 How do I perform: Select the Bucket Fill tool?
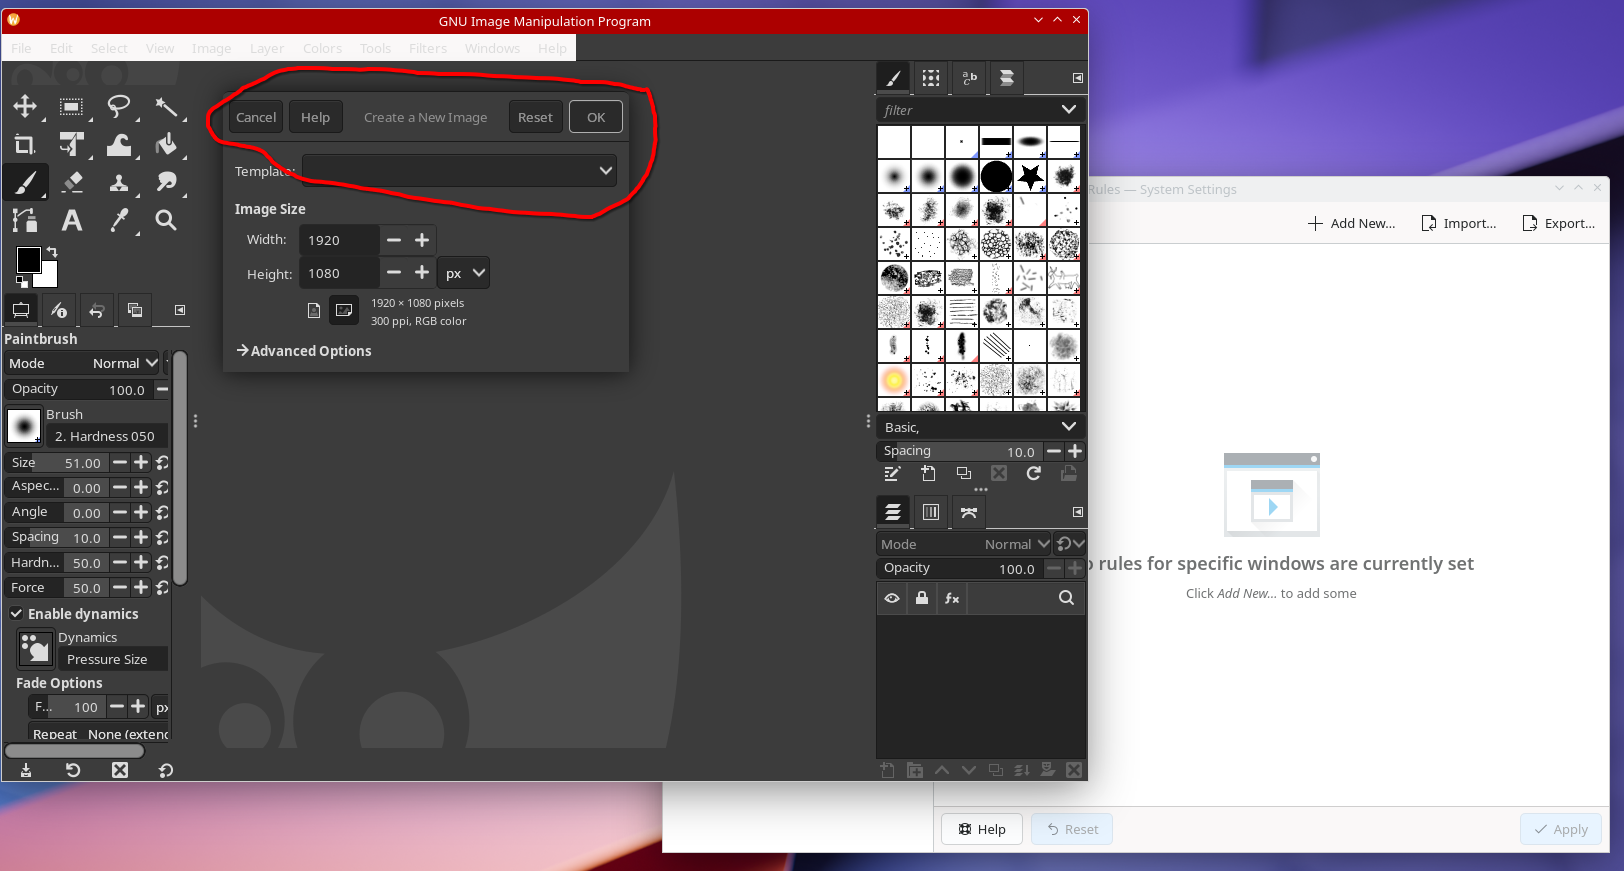point(166,145)
